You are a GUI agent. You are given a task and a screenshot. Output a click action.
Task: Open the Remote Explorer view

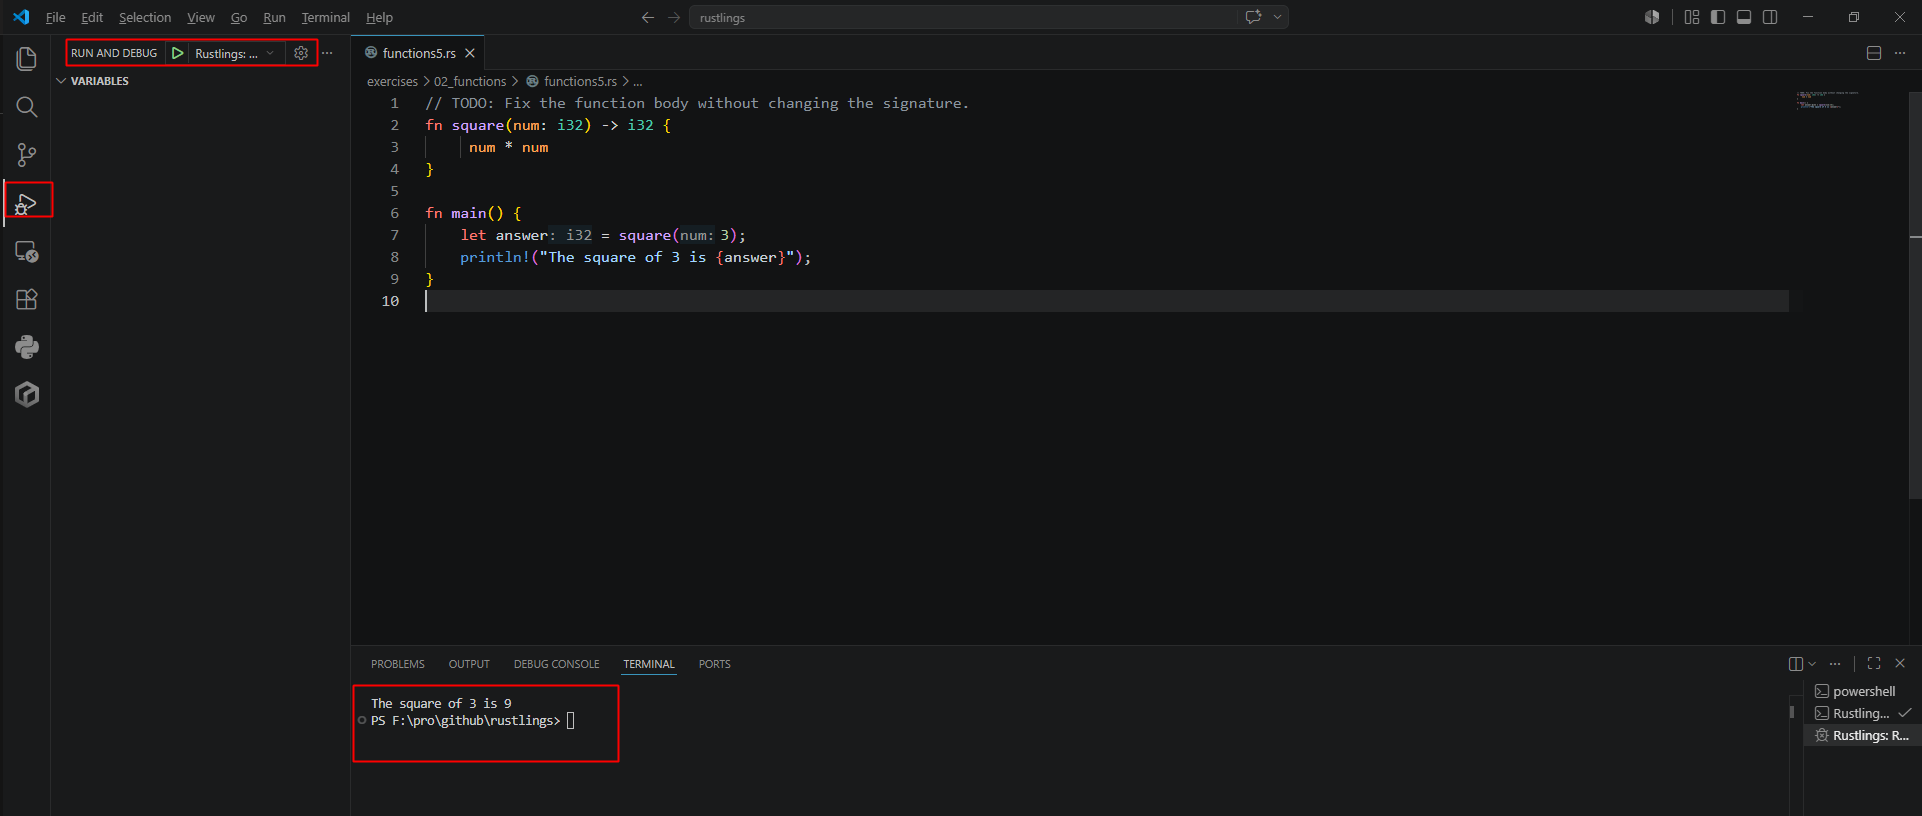coord(27,251)
